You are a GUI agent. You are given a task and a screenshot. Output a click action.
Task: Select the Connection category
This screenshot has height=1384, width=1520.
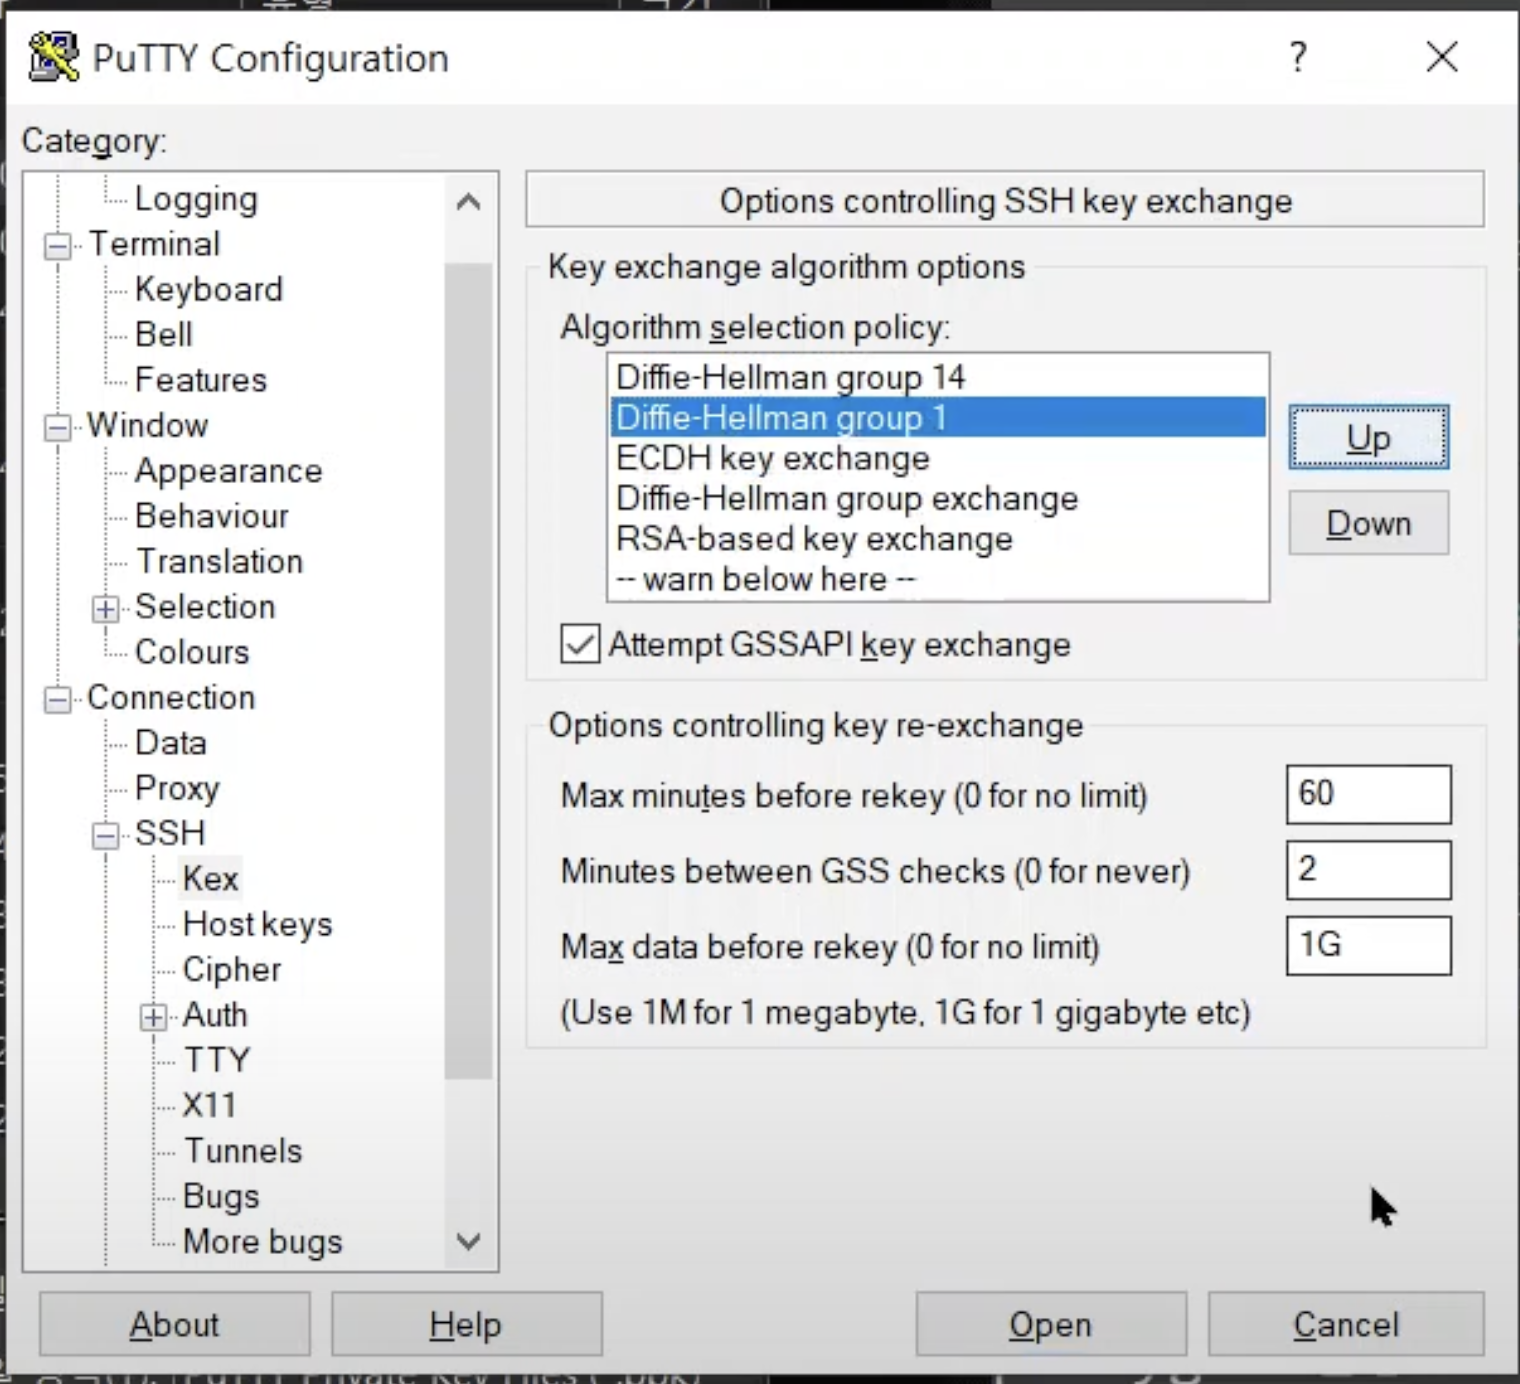click(x=171, y=697)
